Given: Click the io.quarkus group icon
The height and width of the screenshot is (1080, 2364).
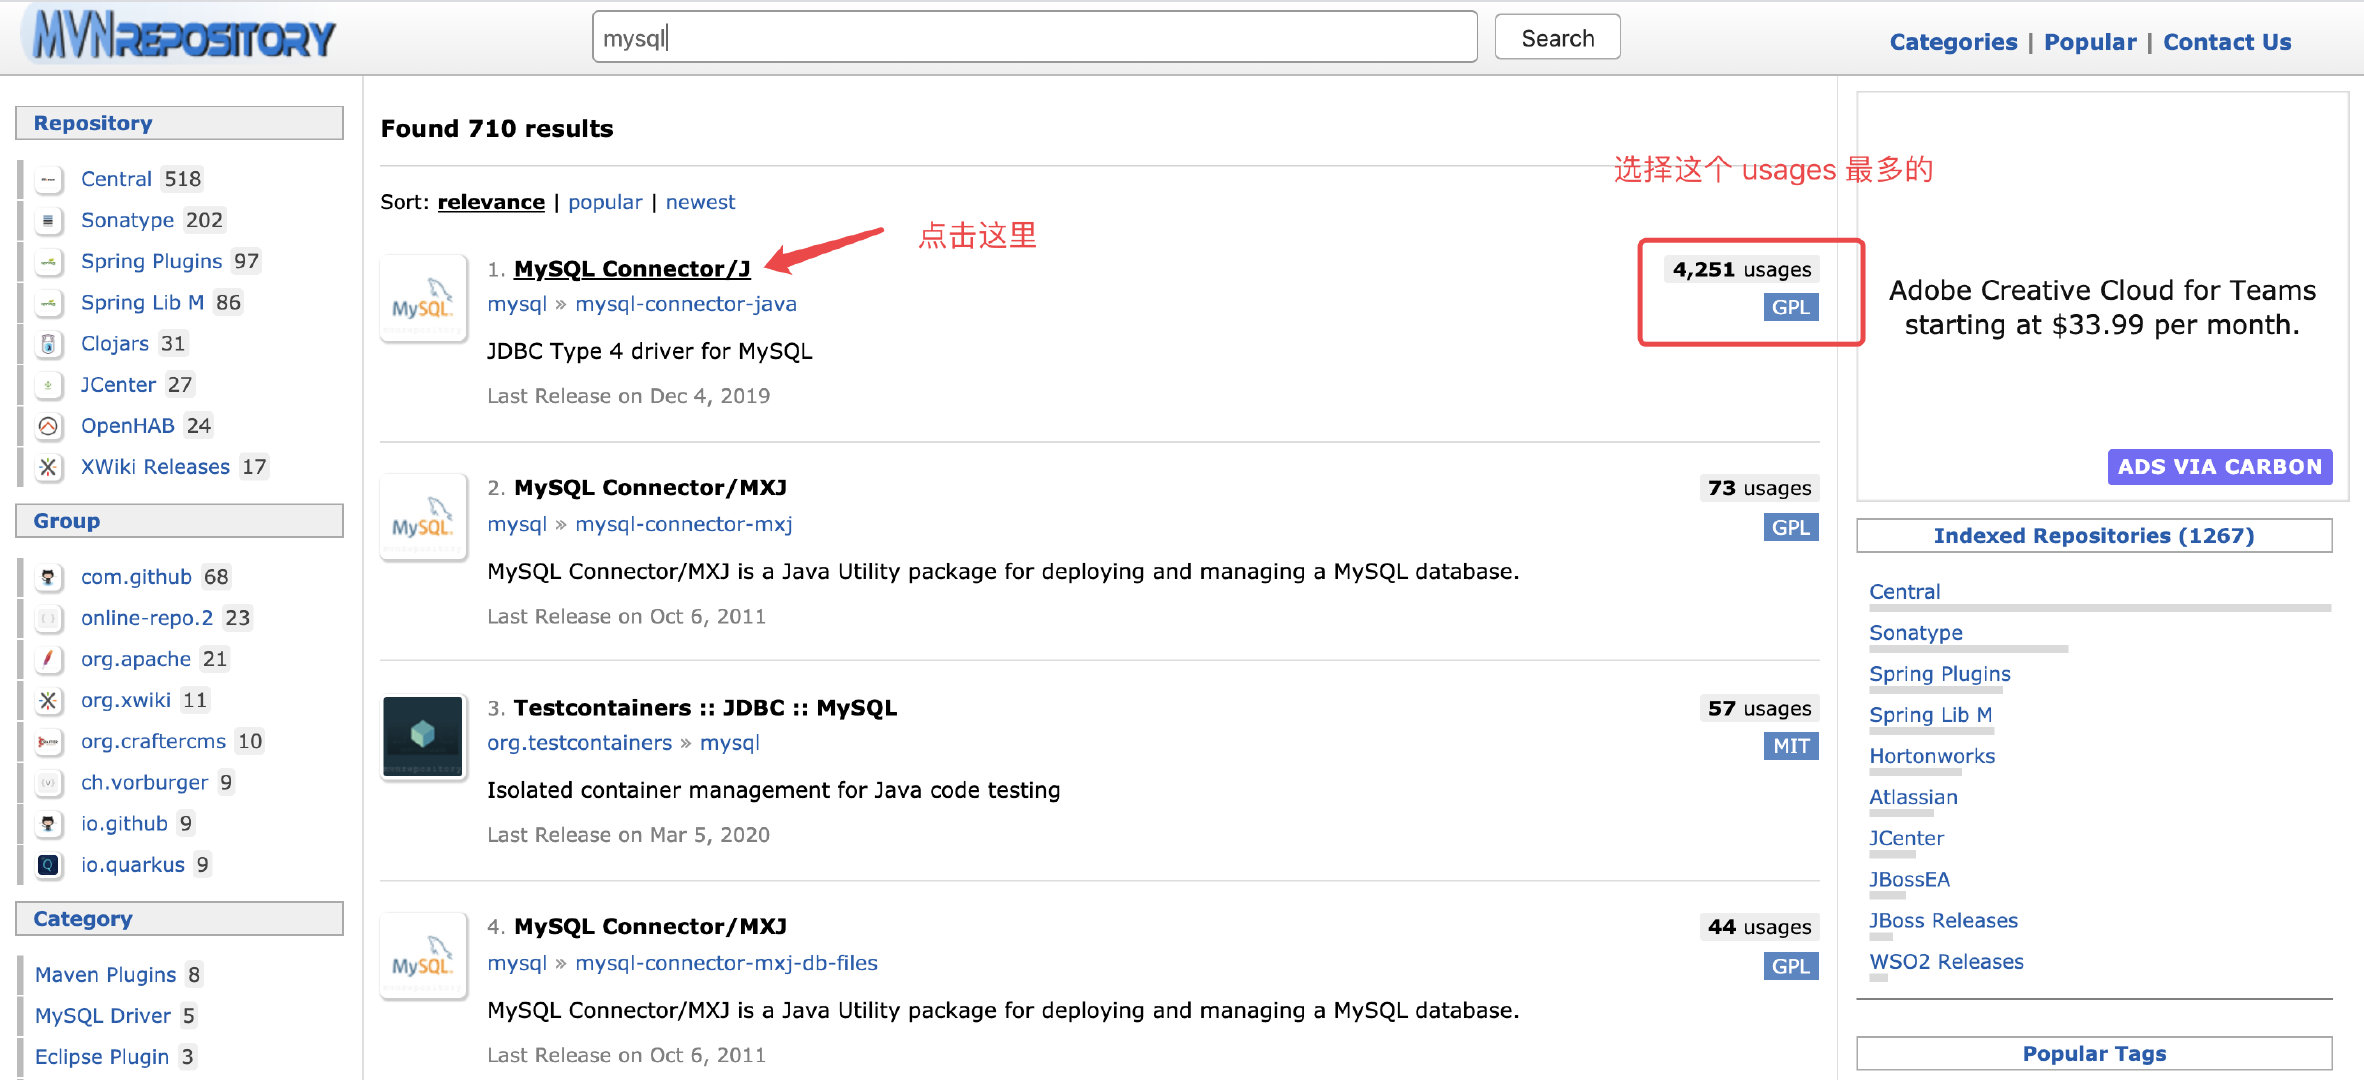Looking at the screenshot, I should click(x=48, y=865).
